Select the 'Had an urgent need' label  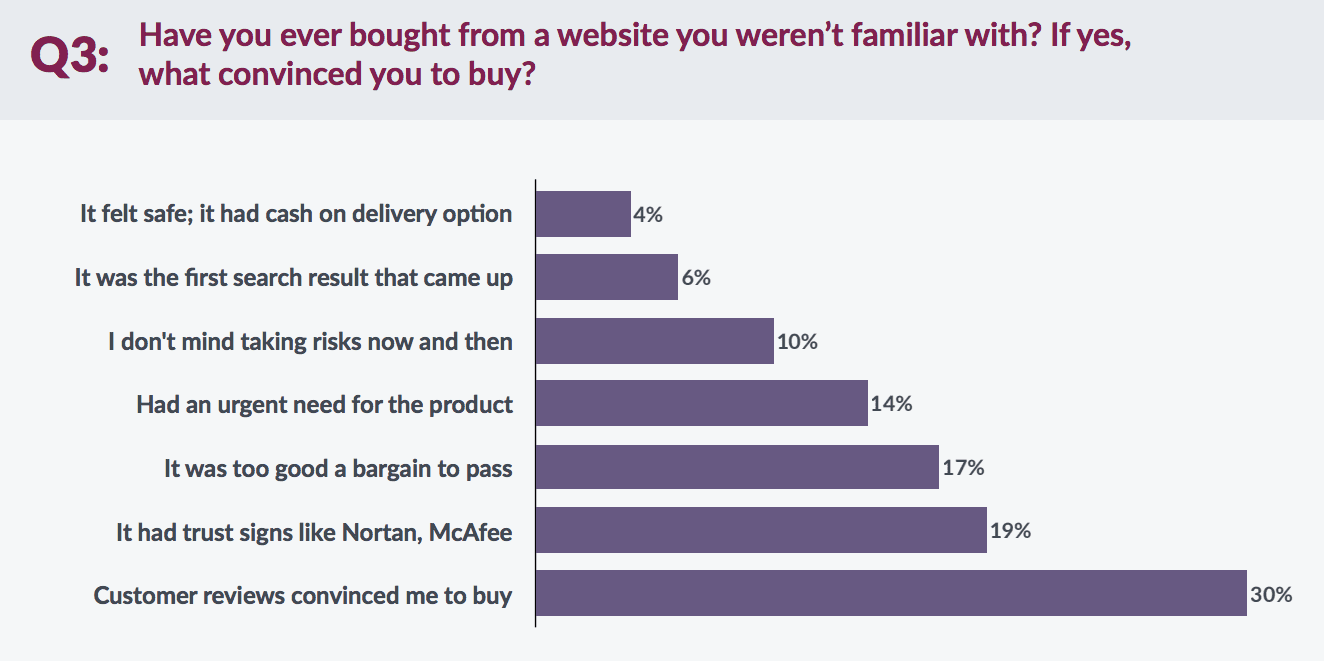pyautogui.click(x=324, y=404)
